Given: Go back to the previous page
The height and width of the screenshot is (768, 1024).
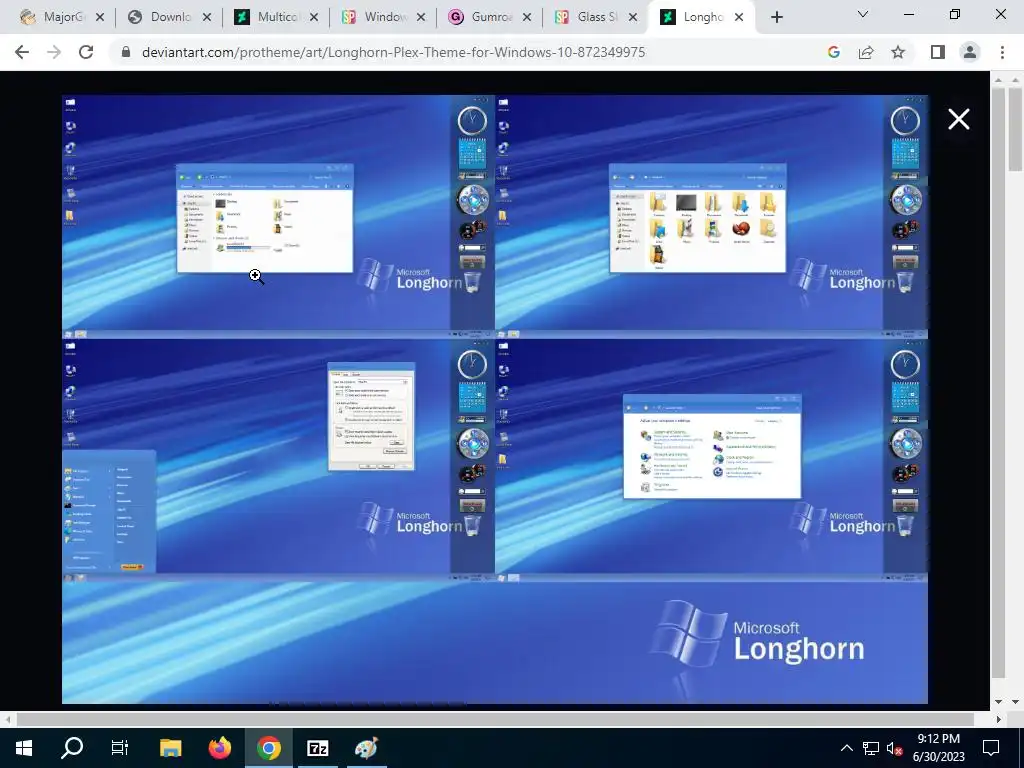Looking at the screenshot, I should coord(22,52).
